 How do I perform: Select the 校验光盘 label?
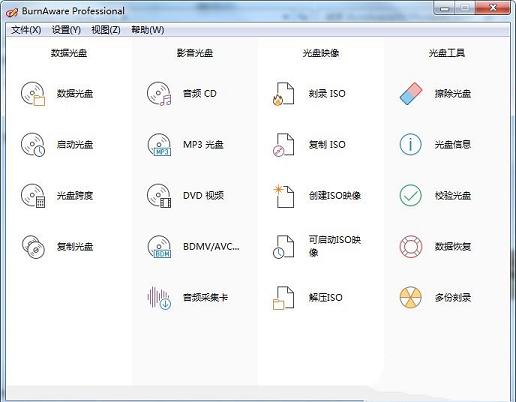click(x=453, y=196)
